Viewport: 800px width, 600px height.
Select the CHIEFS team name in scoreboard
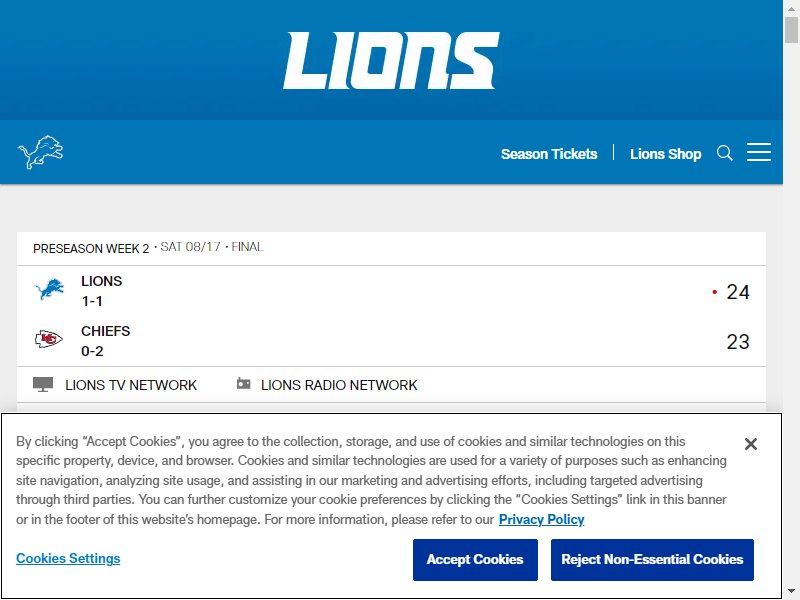(x=106, y=331)
